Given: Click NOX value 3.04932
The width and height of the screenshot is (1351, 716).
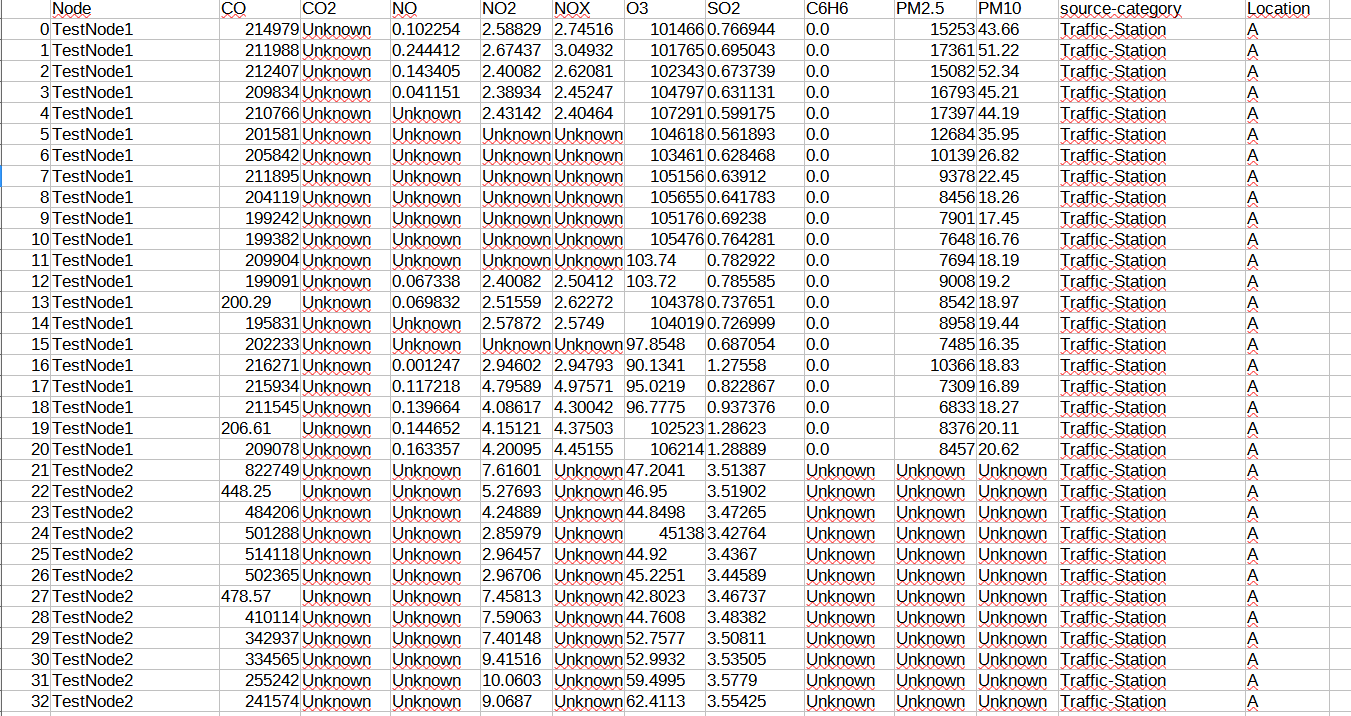Looking at the screenshot, I should (588, 51).
